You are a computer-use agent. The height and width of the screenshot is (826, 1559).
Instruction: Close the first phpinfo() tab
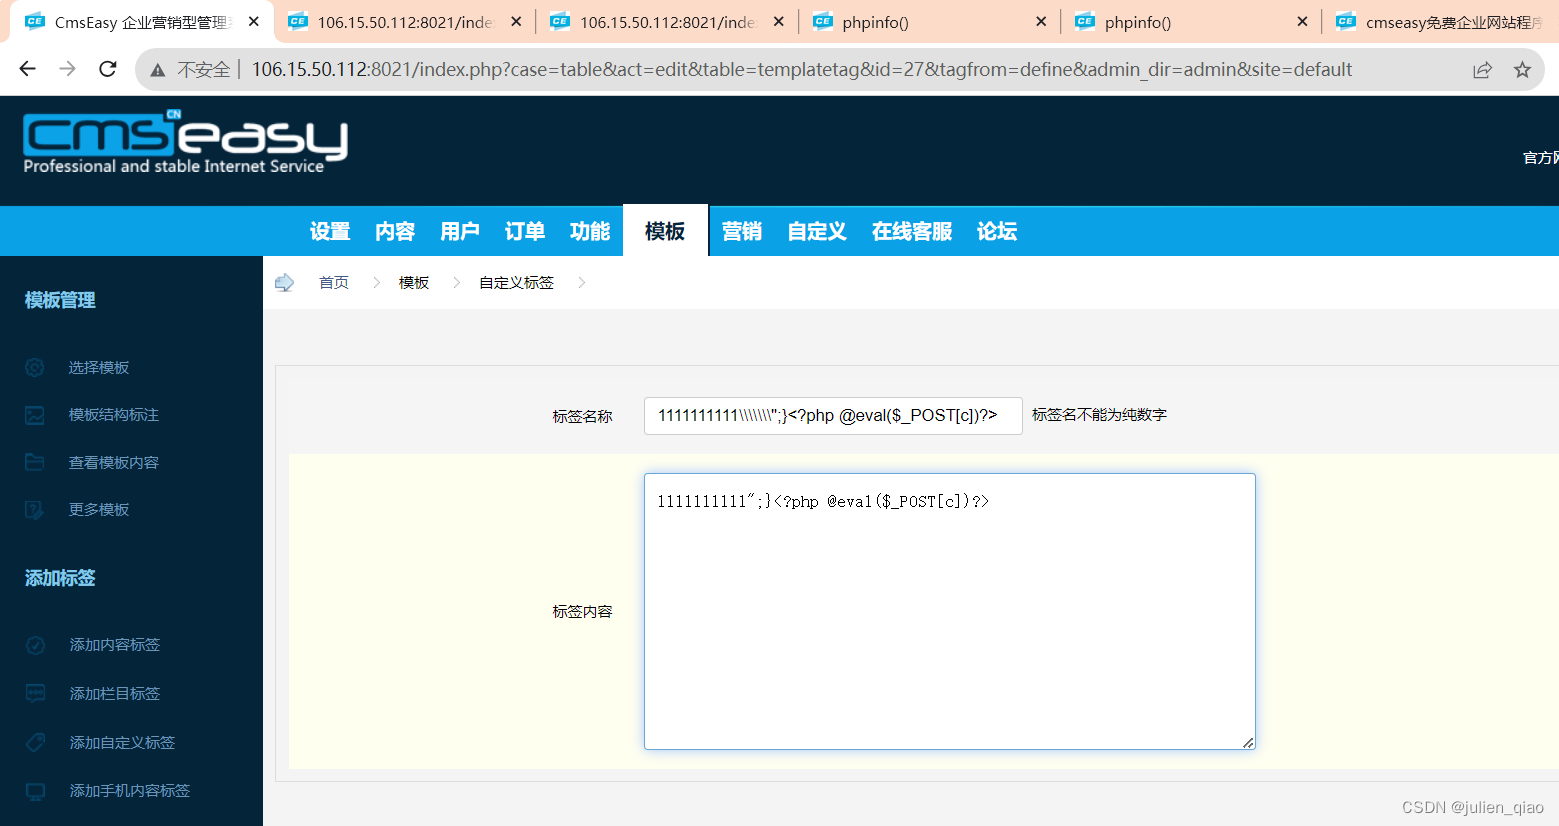click(1041, 21)
